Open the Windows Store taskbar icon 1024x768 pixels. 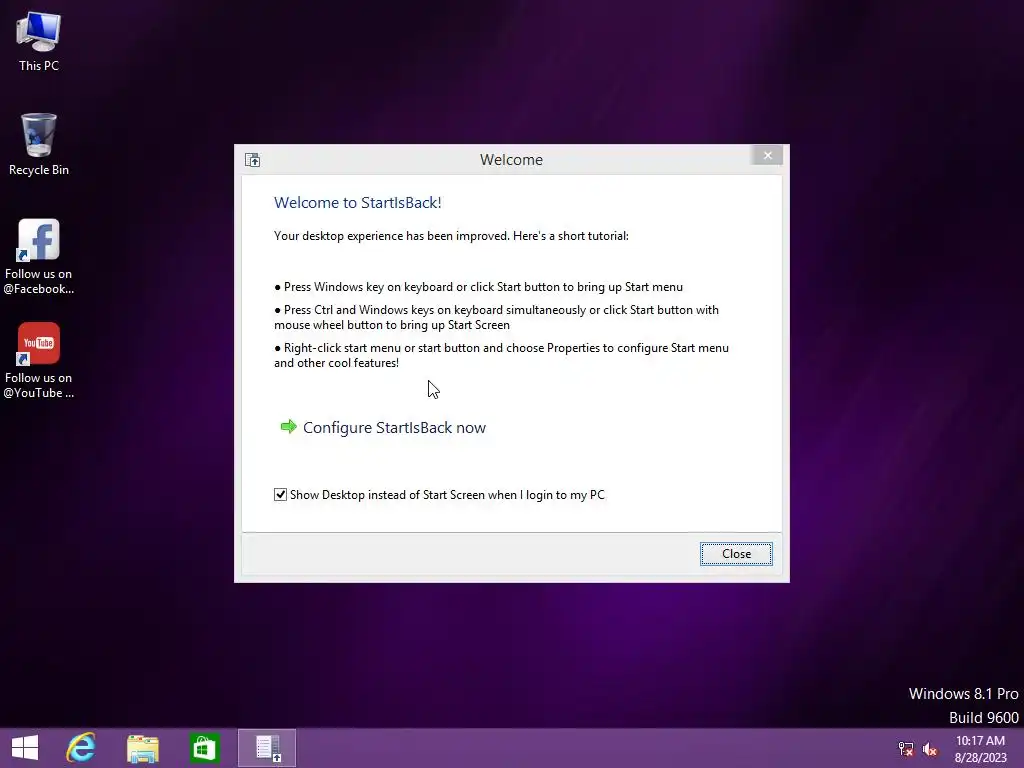coord(204,748)
